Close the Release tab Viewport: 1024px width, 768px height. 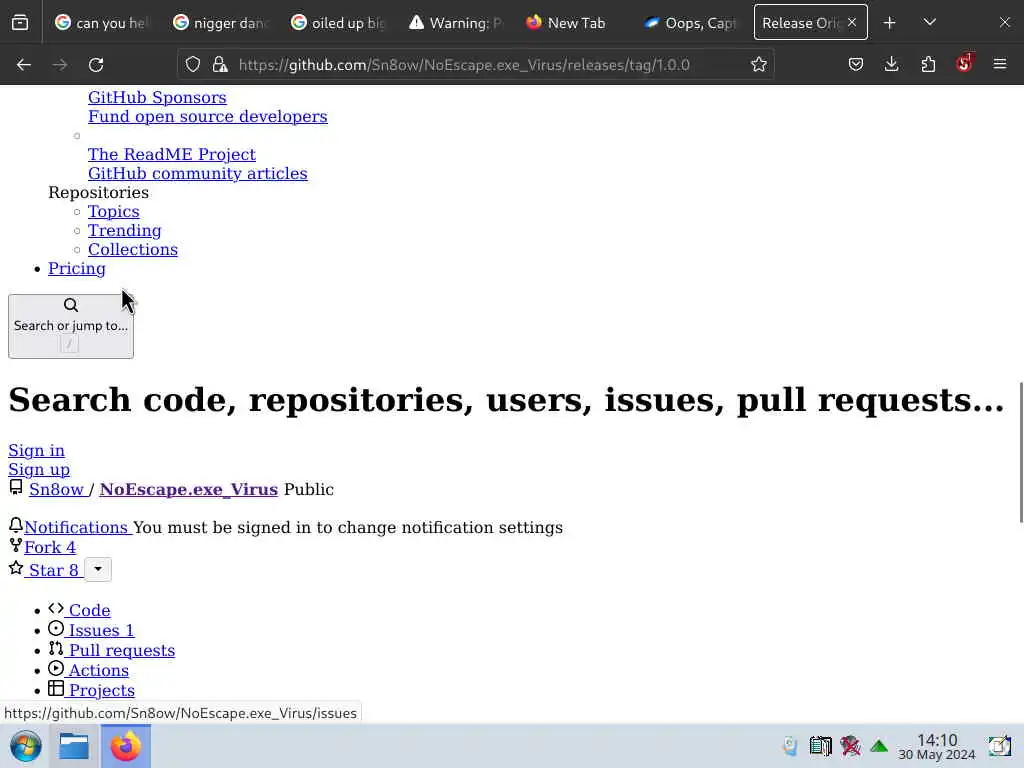pyautogui.click(x=852, y=23)
